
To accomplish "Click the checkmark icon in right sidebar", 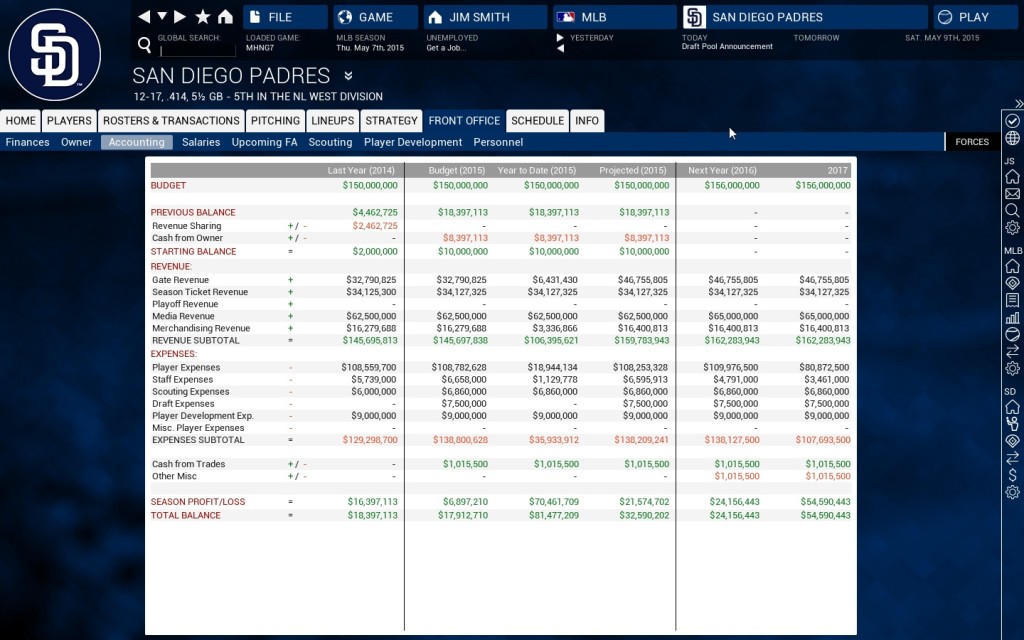I will 1012,120.
